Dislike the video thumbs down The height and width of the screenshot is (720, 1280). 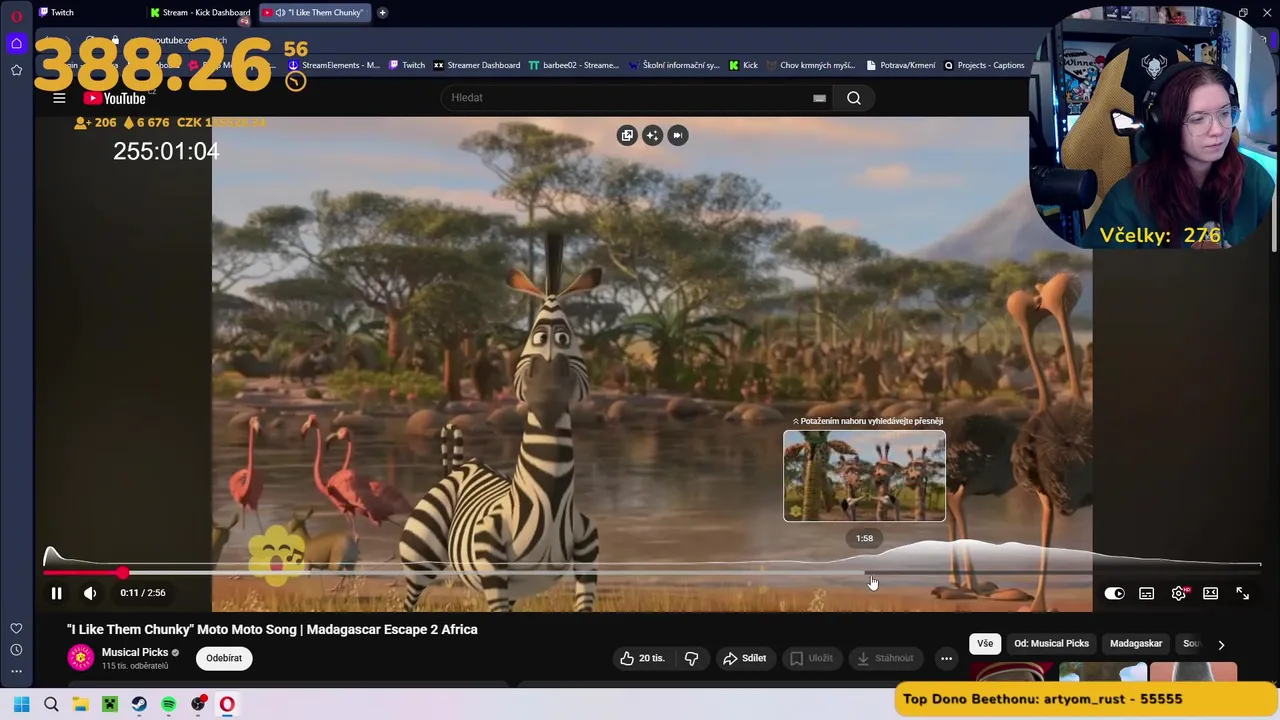tap(691, 658)
